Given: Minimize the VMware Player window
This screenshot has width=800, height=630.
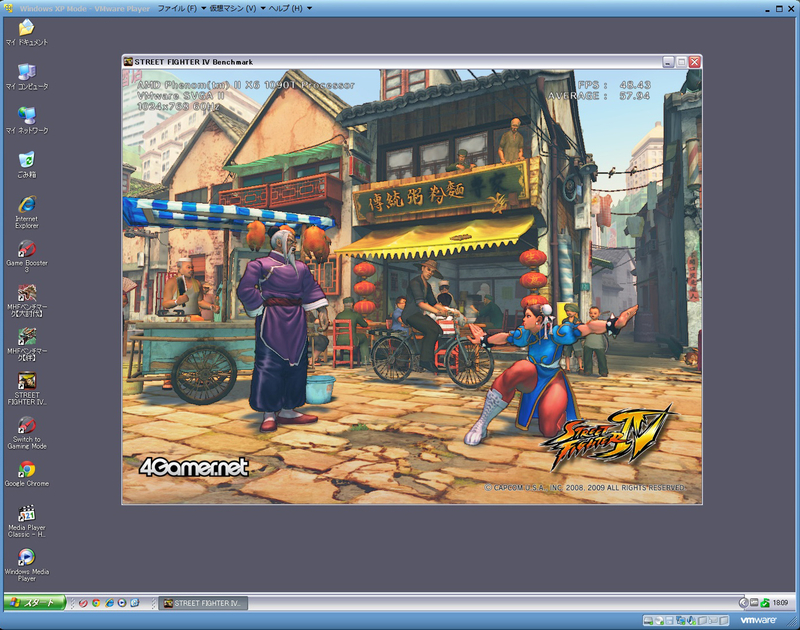Looking at the screenshot, I should (x=767, y=9).
